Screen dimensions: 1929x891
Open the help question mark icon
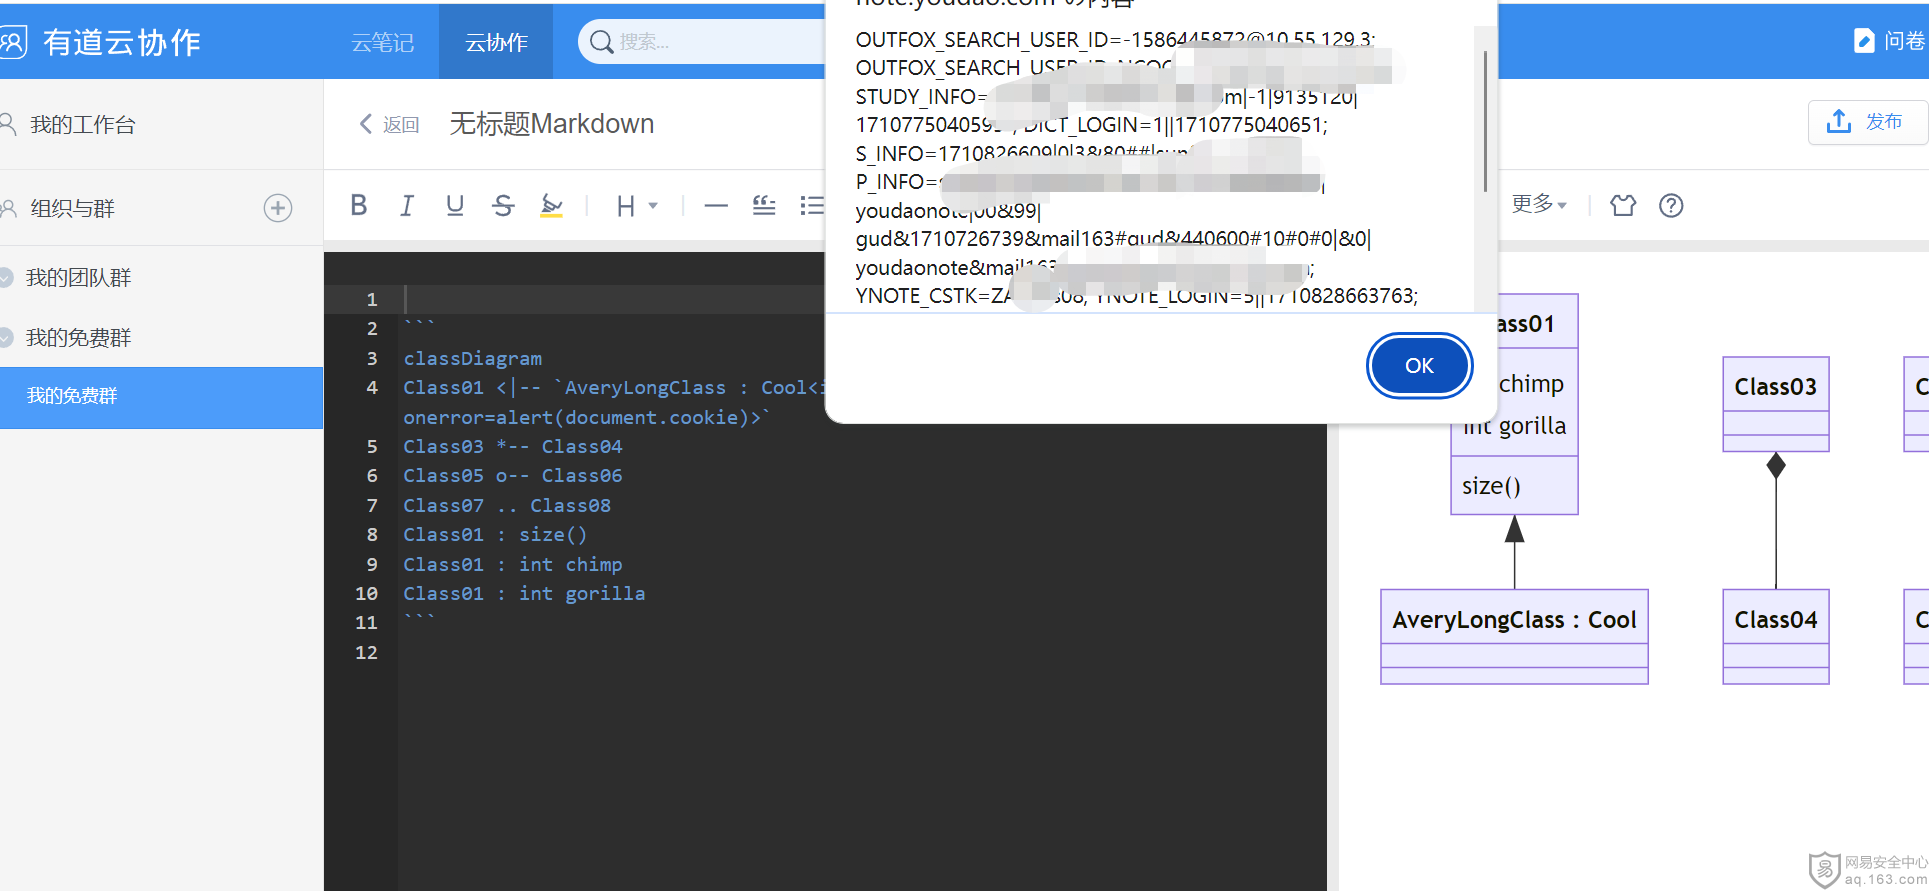[x=1671, y=205]
